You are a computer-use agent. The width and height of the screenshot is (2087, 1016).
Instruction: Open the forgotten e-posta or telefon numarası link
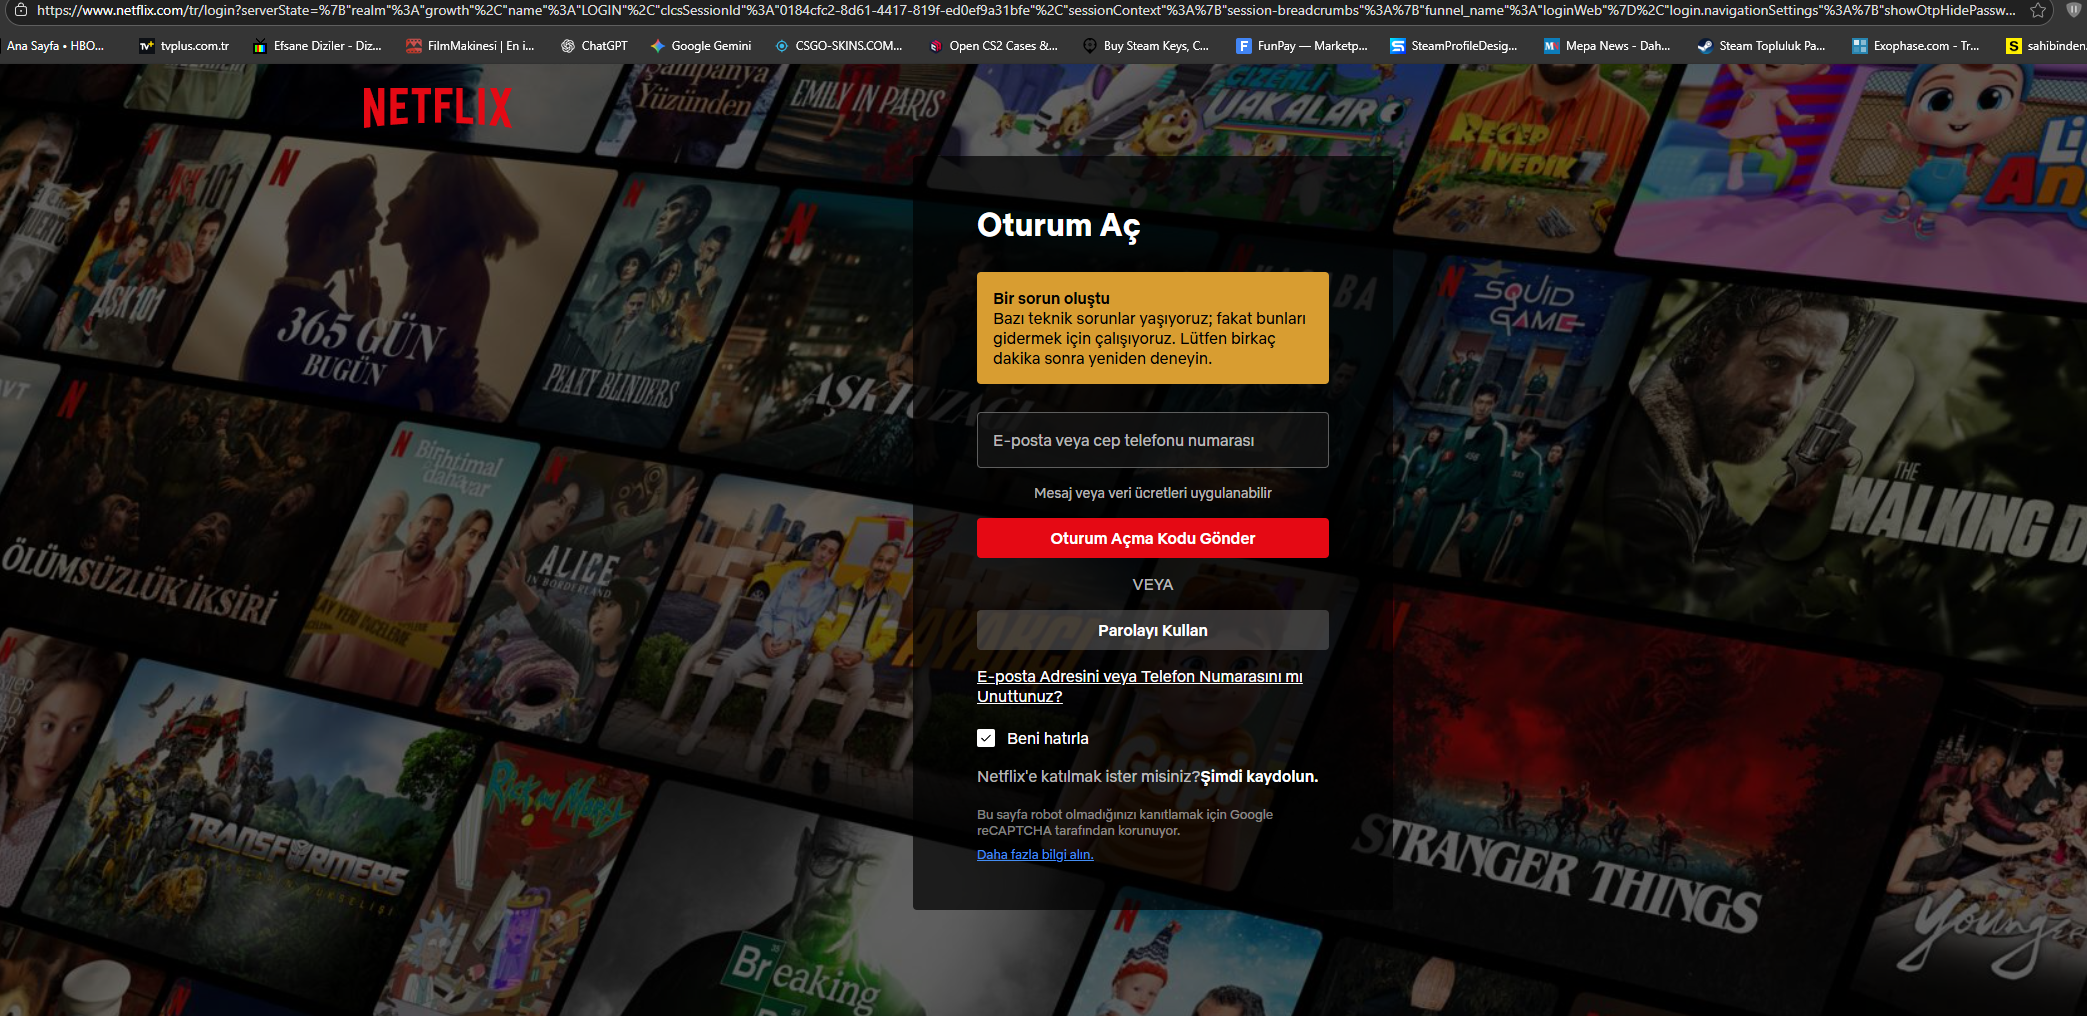pyautogui.click(x=1140, y=686)
